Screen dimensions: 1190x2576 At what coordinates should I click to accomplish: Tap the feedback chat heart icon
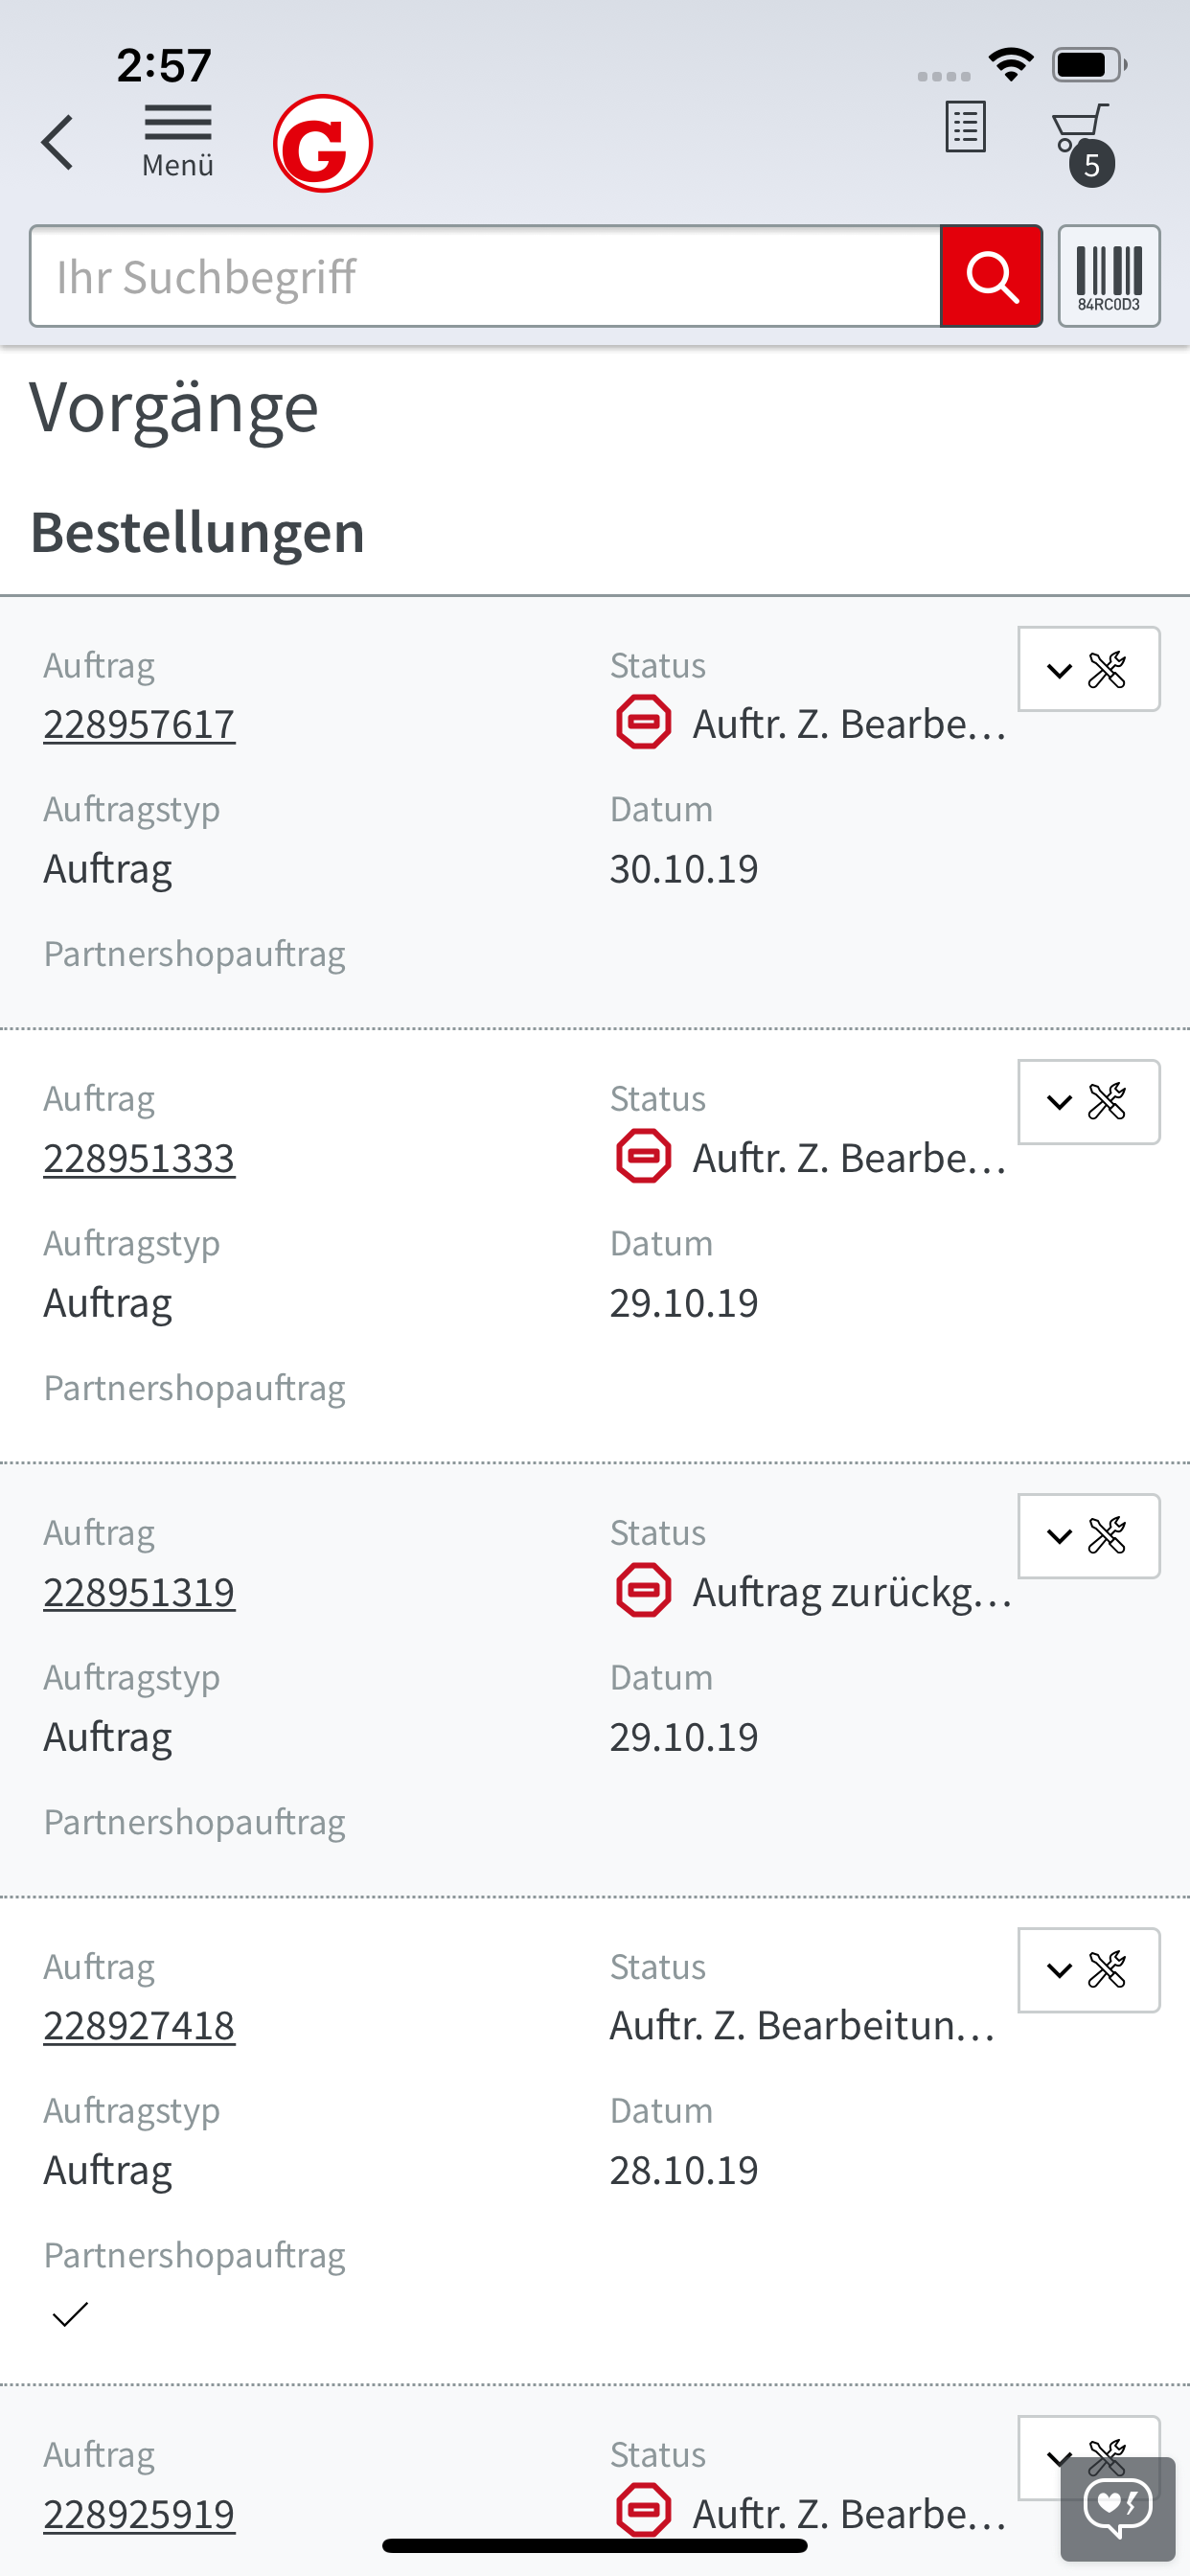coord(1117,2510)
